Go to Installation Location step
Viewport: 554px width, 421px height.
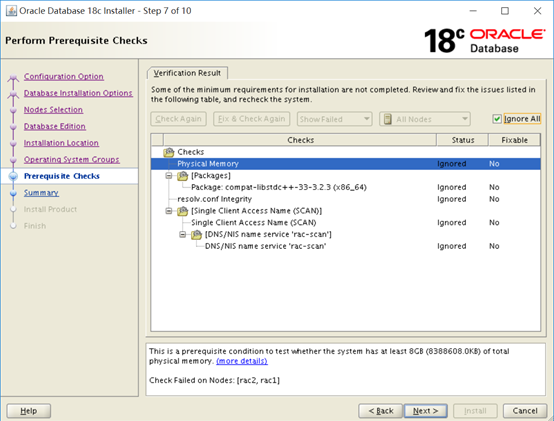pos(61,143)
